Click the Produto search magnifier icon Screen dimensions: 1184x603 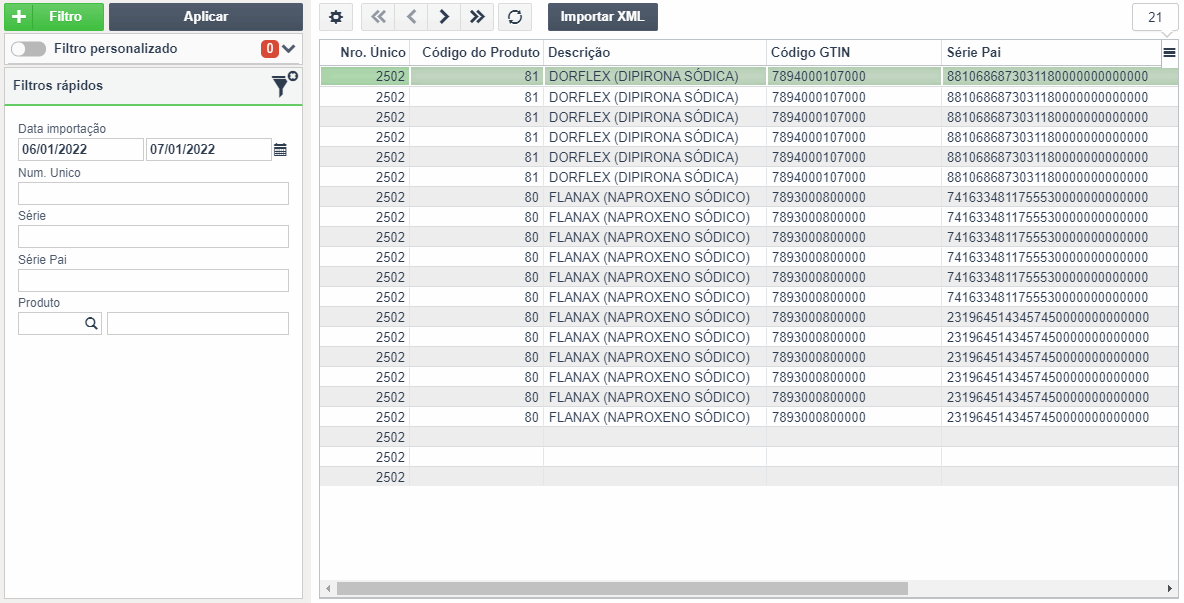(91, 324)
